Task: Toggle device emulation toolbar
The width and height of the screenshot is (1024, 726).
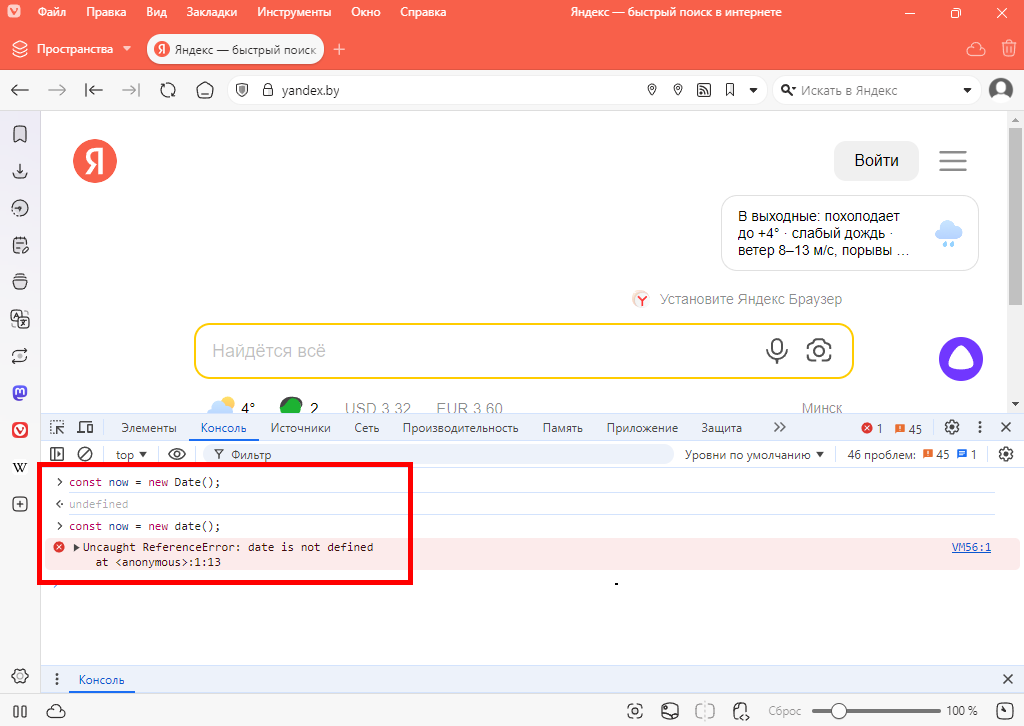Action: (85, 428)
